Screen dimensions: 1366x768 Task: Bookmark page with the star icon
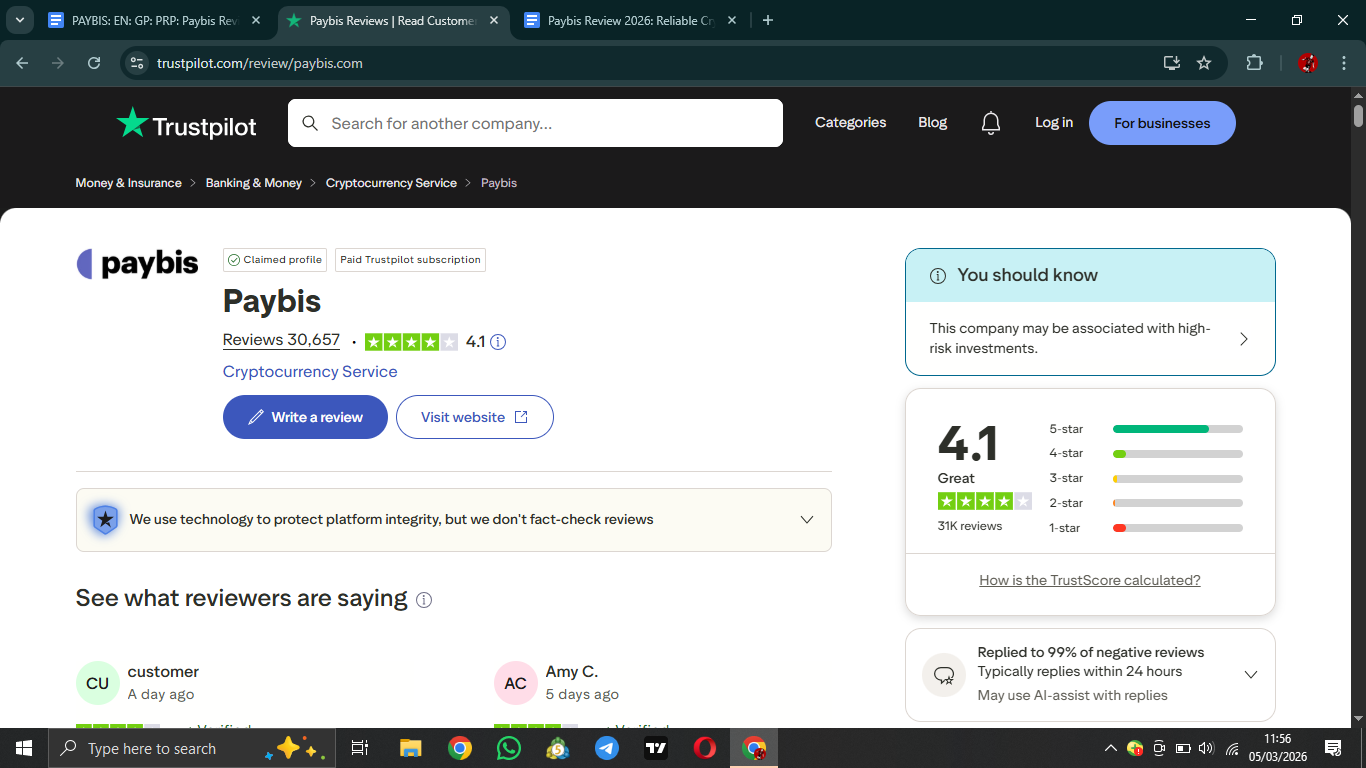(1204, 63)
